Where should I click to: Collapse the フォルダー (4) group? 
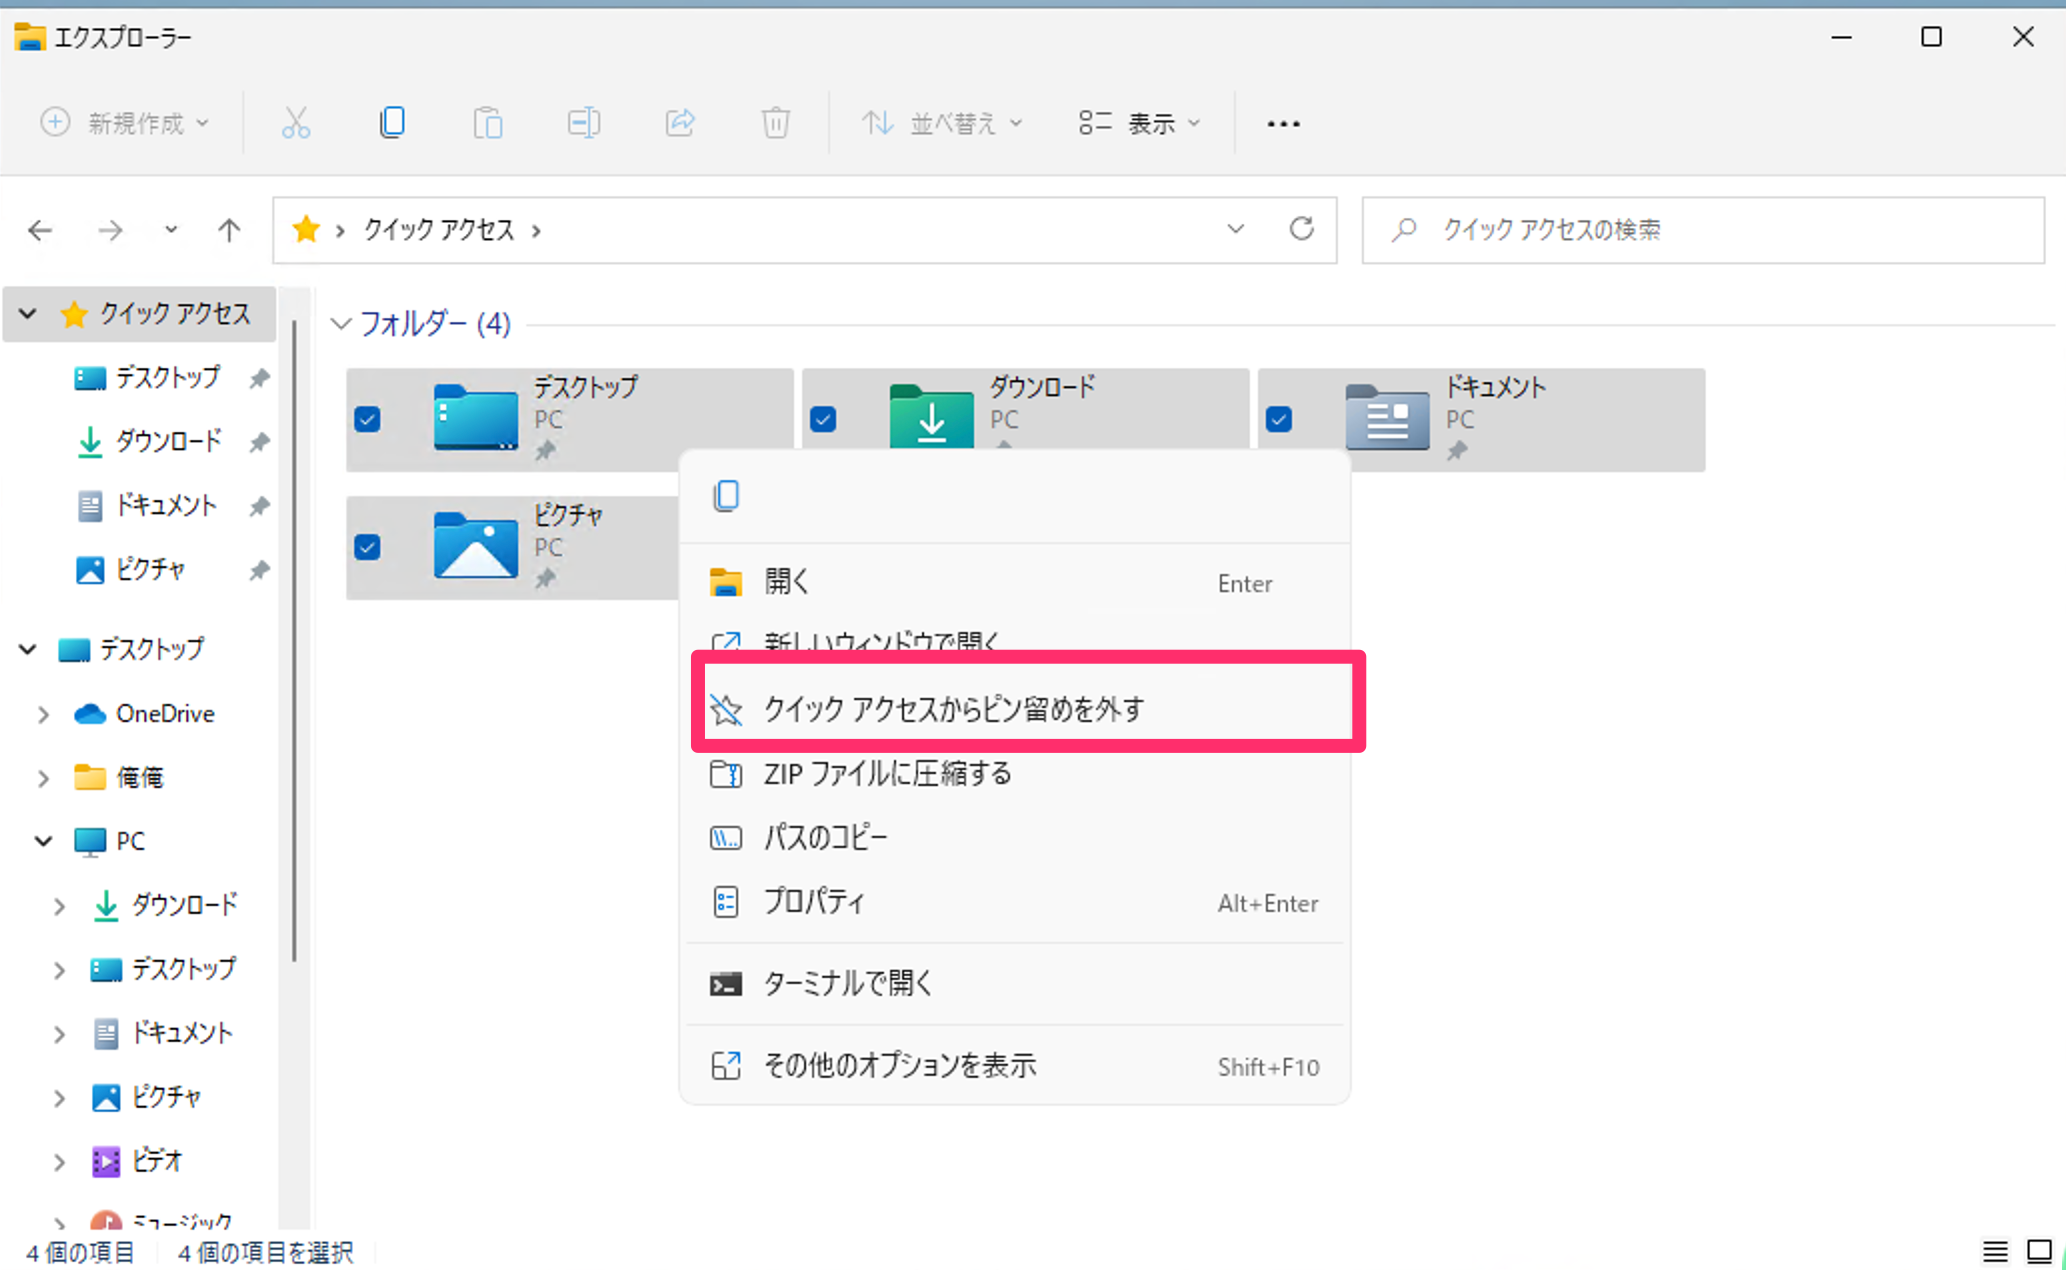(x=341, y=324)
